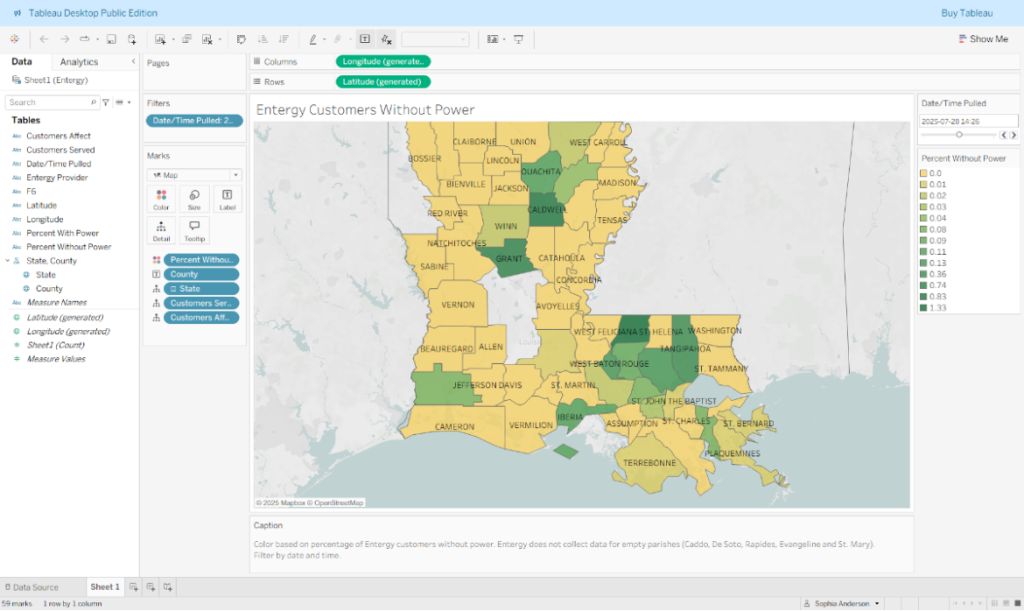Click the Size marks card button
This screenshot has height=611, width=1024.
(x=195, y=200)
